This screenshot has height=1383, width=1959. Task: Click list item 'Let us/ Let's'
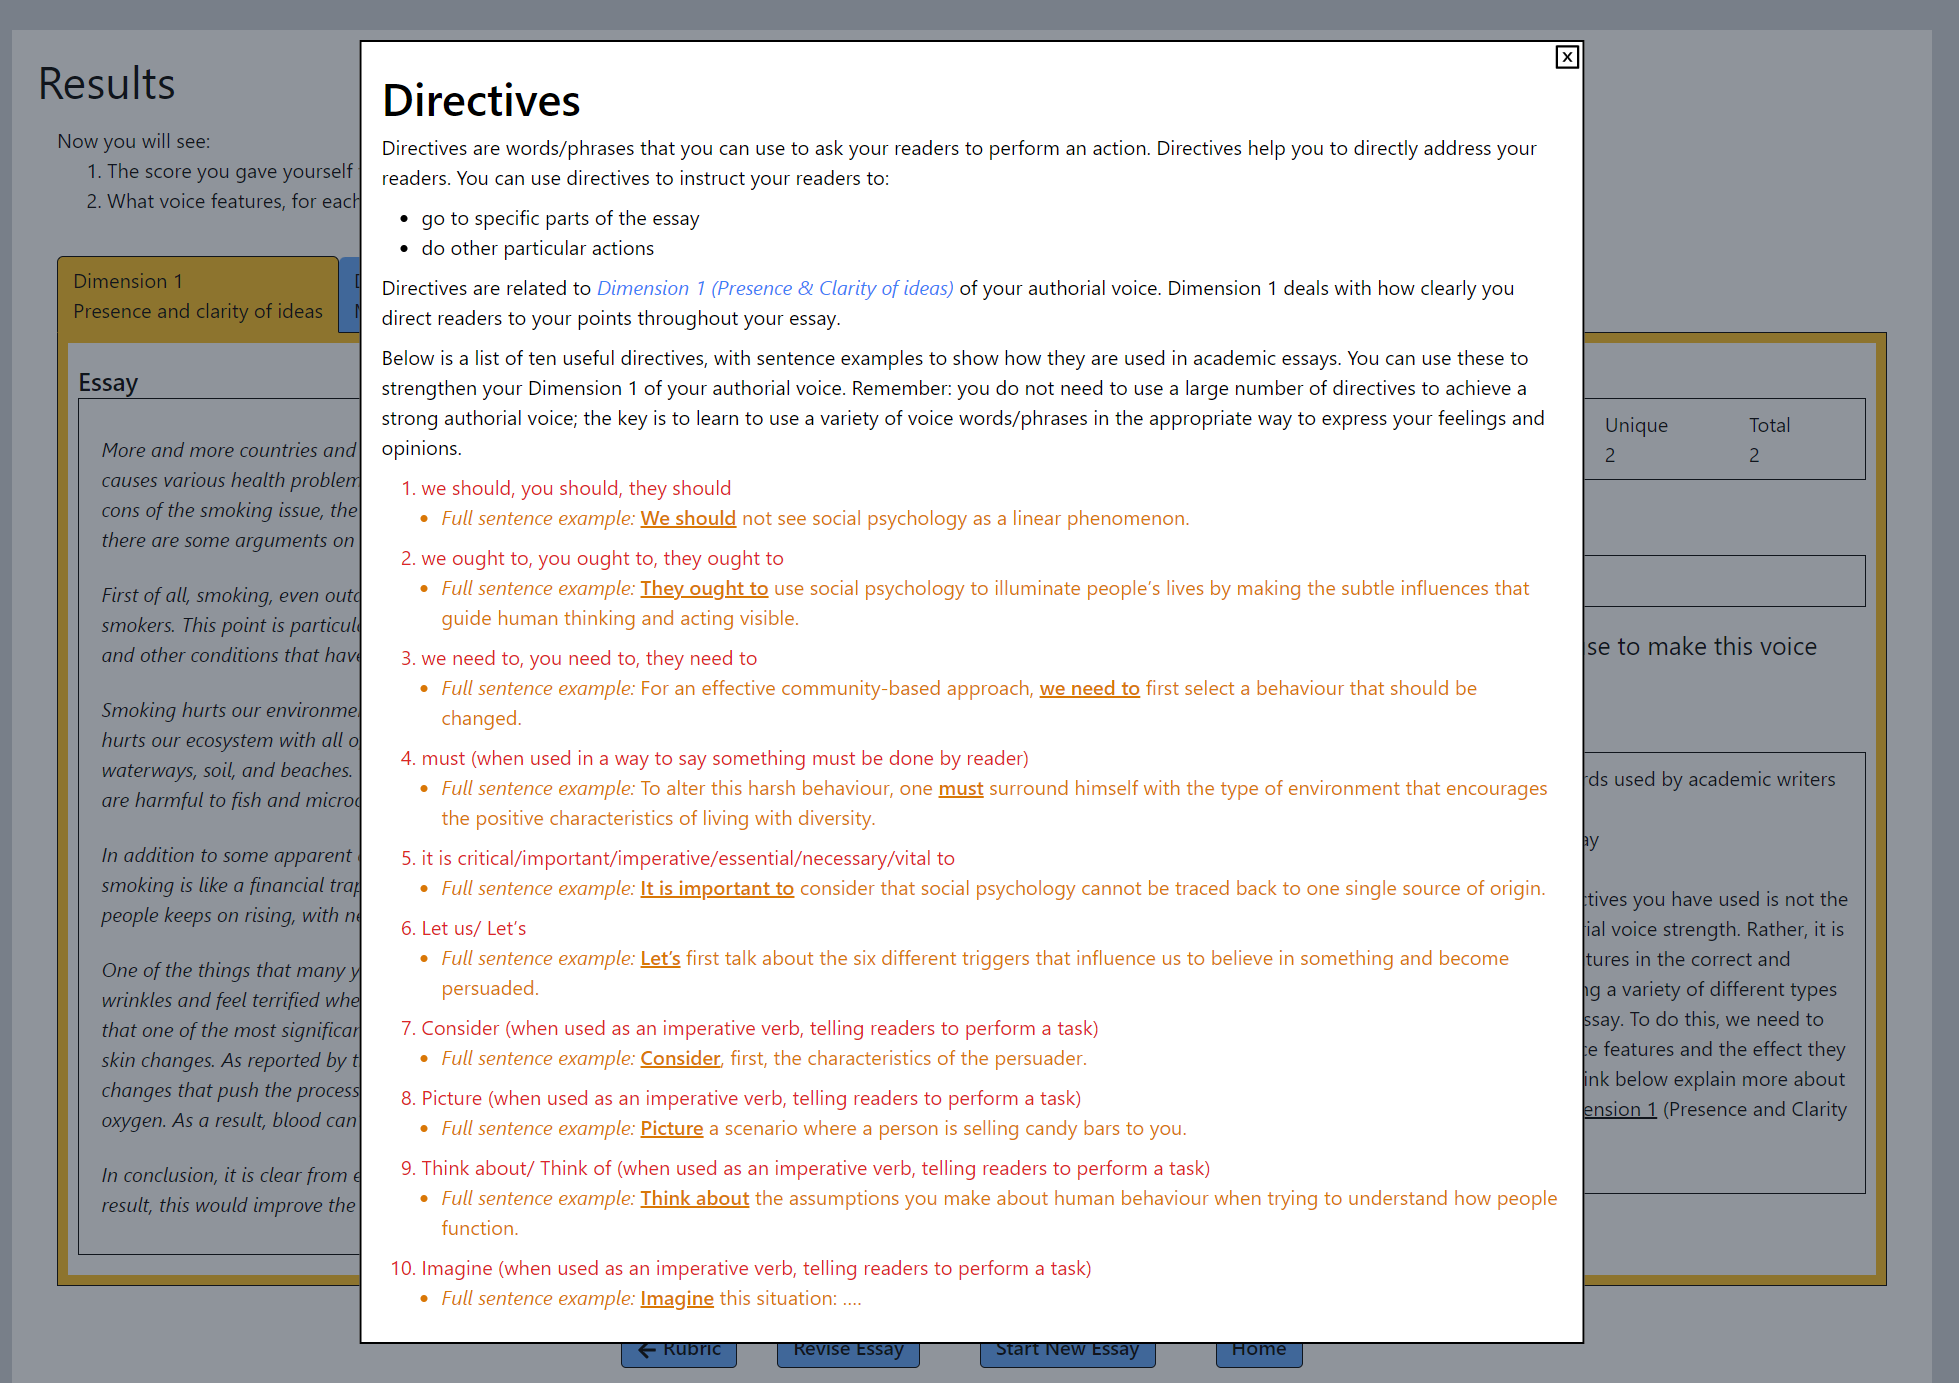[x=473, y=928]
